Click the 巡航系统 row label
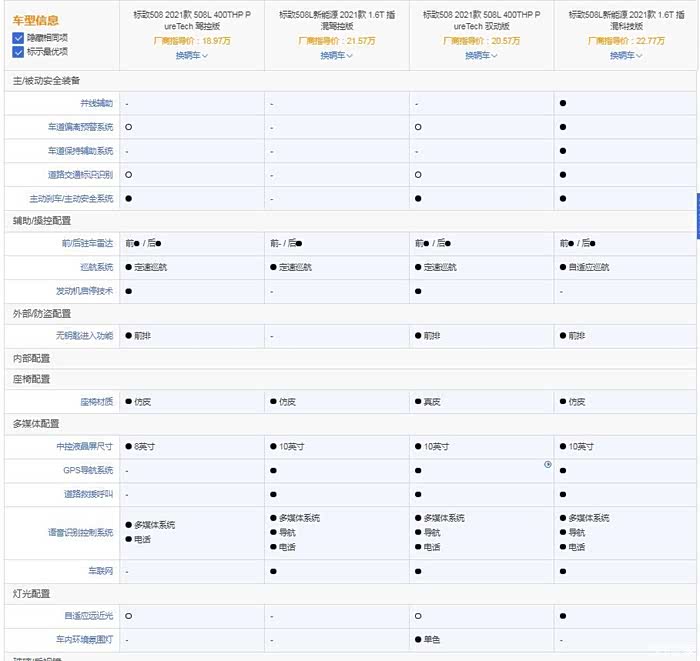This screenshot has height=661, width=700. (96, 267)
